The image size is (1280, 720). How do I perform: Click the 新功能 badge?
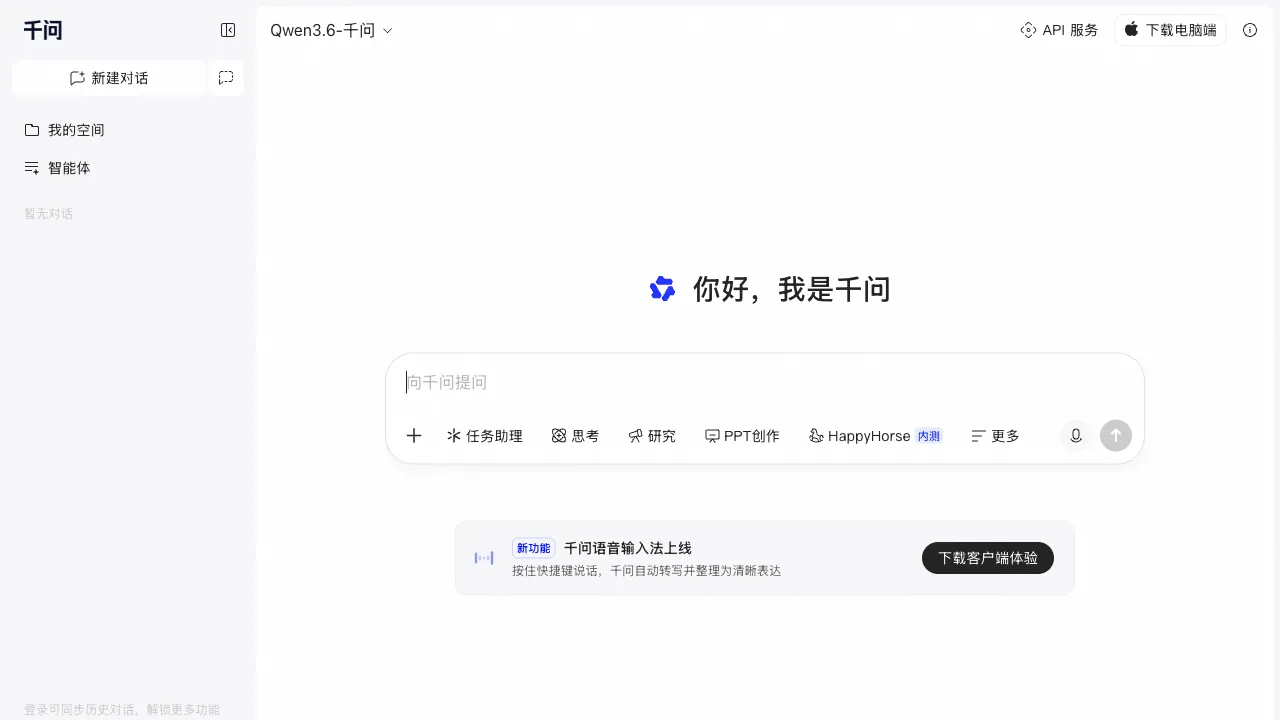pos(534,548)
